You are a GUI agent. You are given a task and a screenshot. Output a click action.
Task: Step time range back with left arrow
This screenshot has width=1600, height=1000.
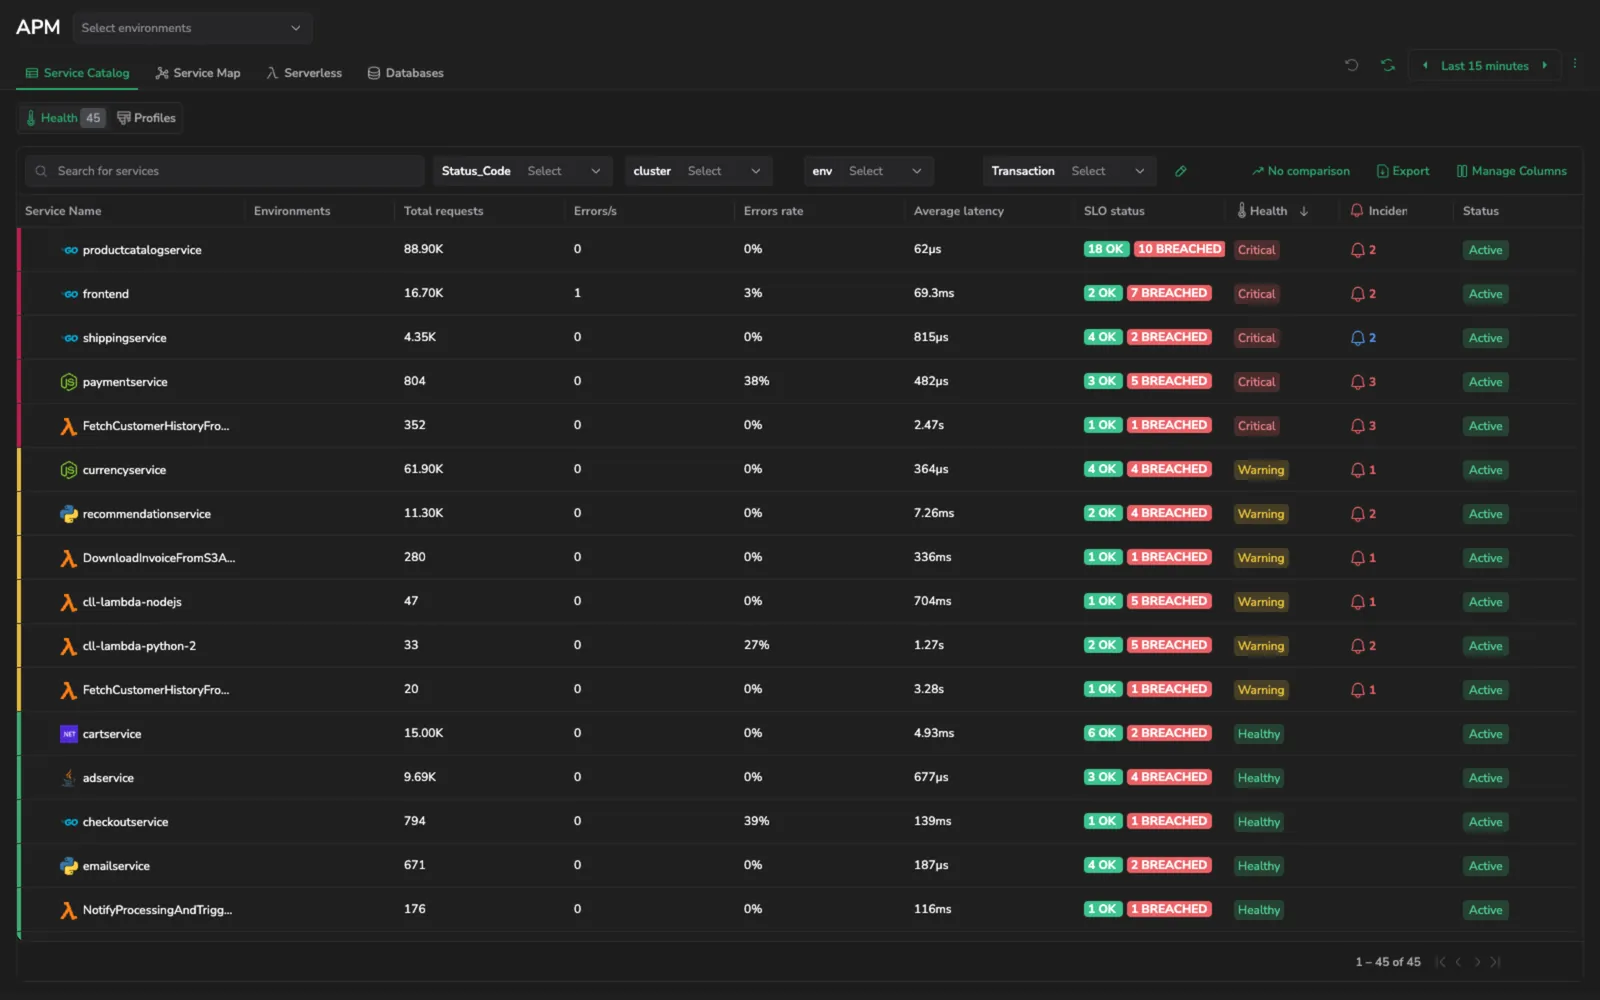click(1425, 66)
